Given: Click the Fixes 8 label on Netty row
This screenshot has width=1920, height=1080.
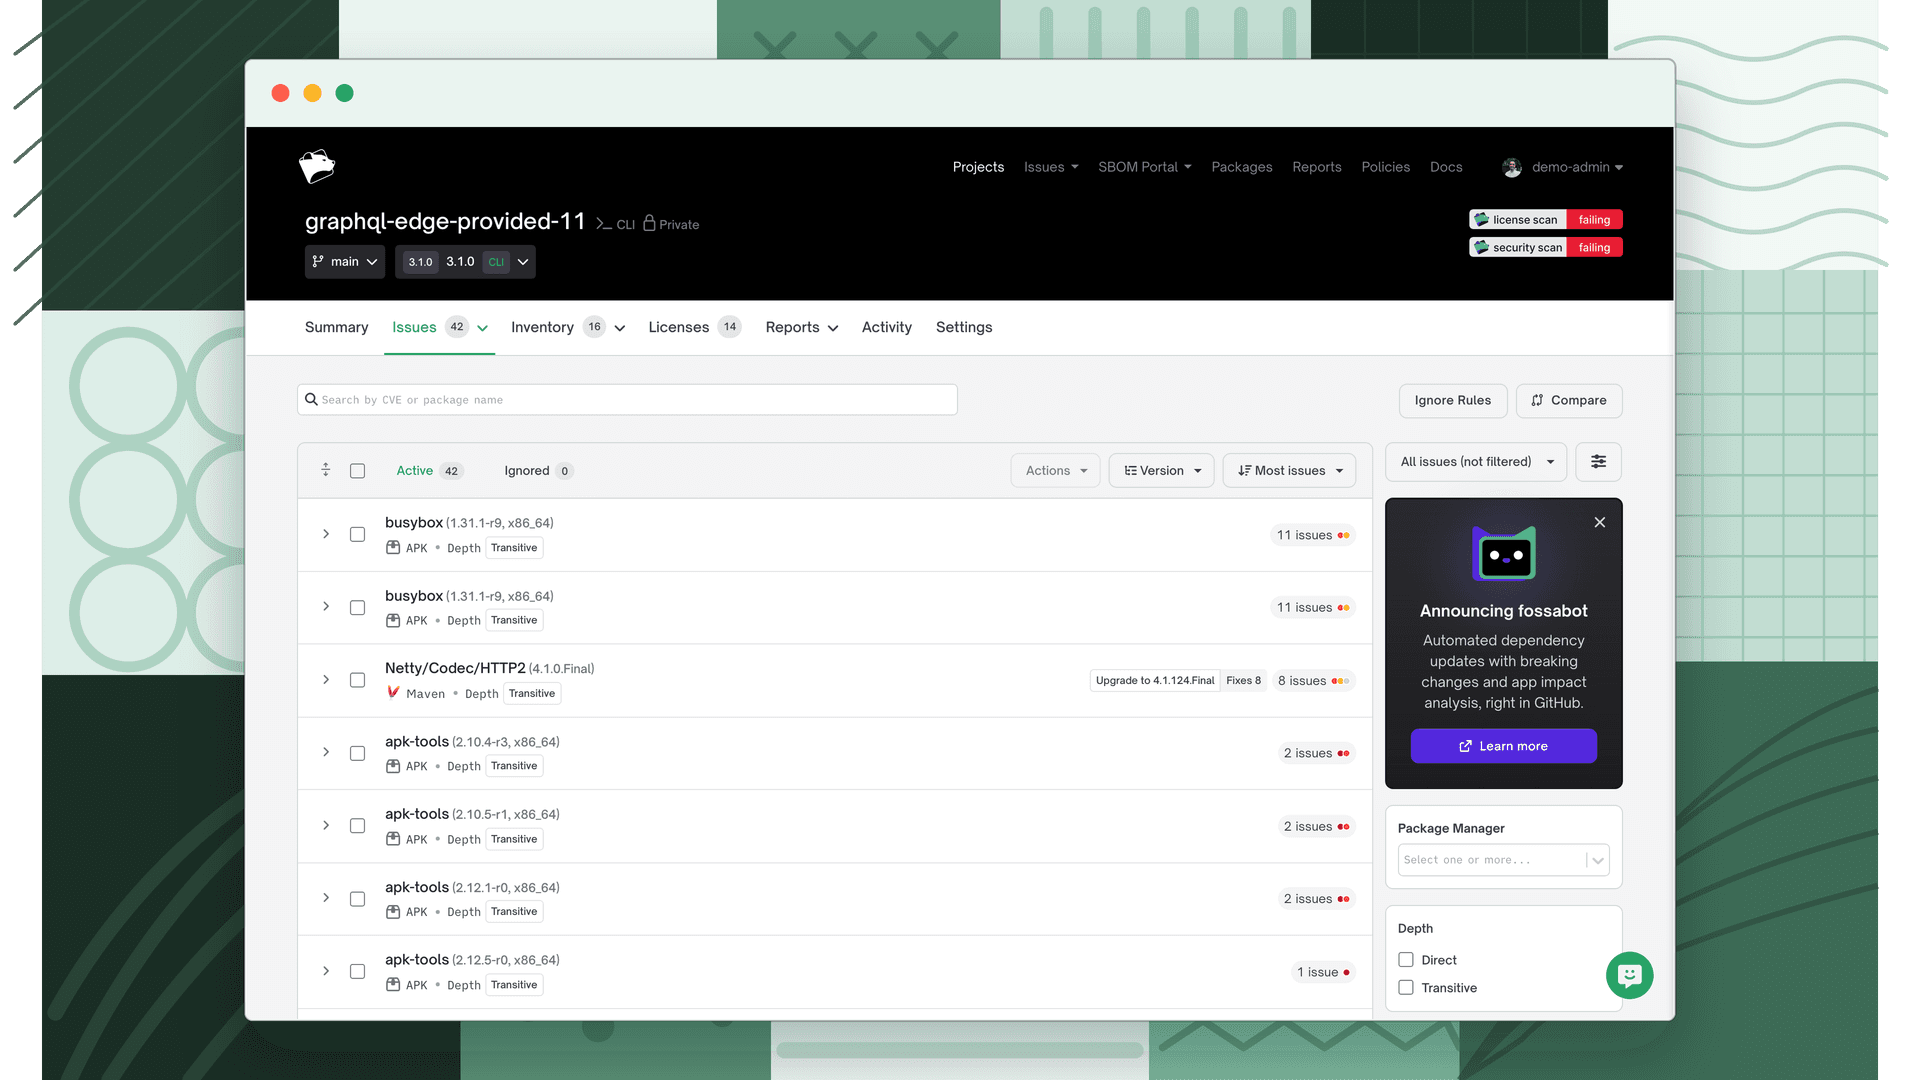Looking at the screenshot, I should coord(1243,681).
